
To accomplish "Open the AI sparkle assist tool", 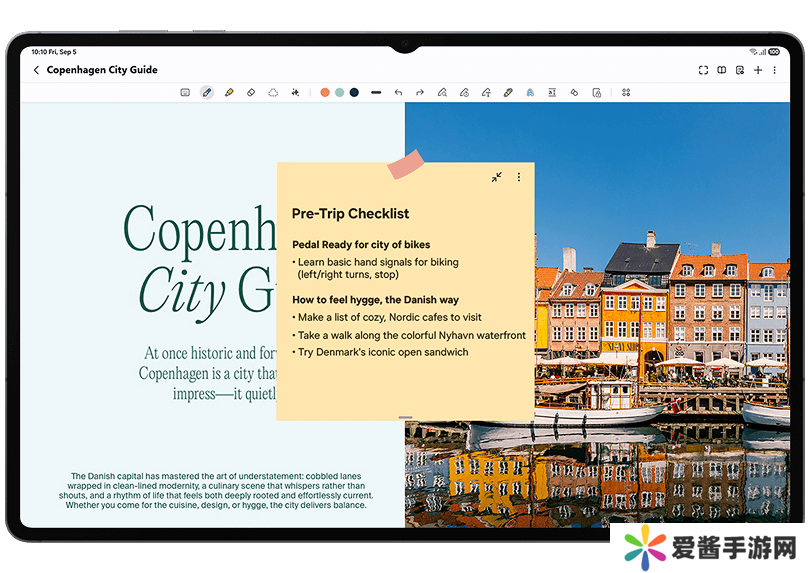I will 295,92.
